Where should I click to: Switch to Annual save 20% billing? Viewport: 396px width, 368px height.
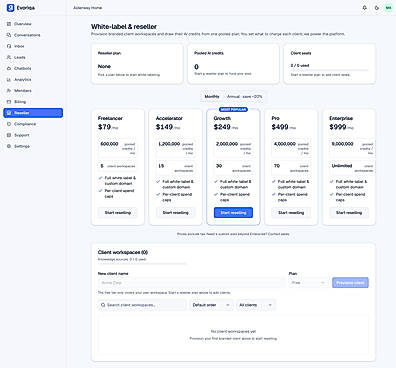click(244, 97)
